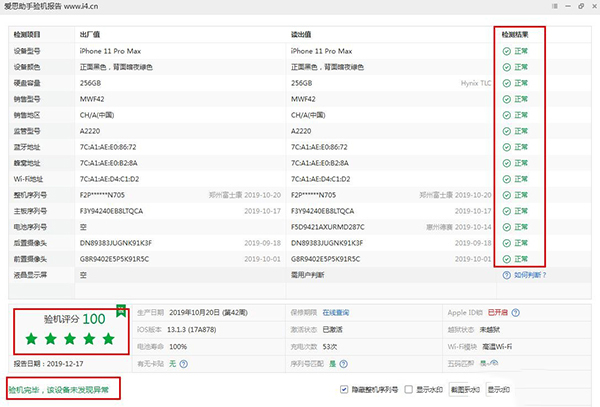The image size is (600, 407).
Task: Click the button right of 显示水印 checkbox
Action: tap(464, 389)
